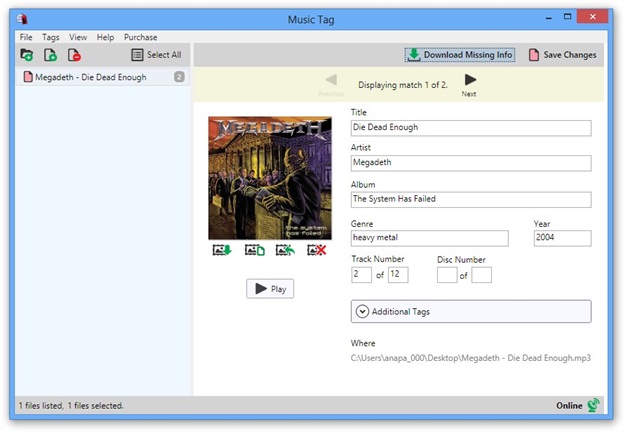
Task: Click the add folder icon
Action: (27, 55)
